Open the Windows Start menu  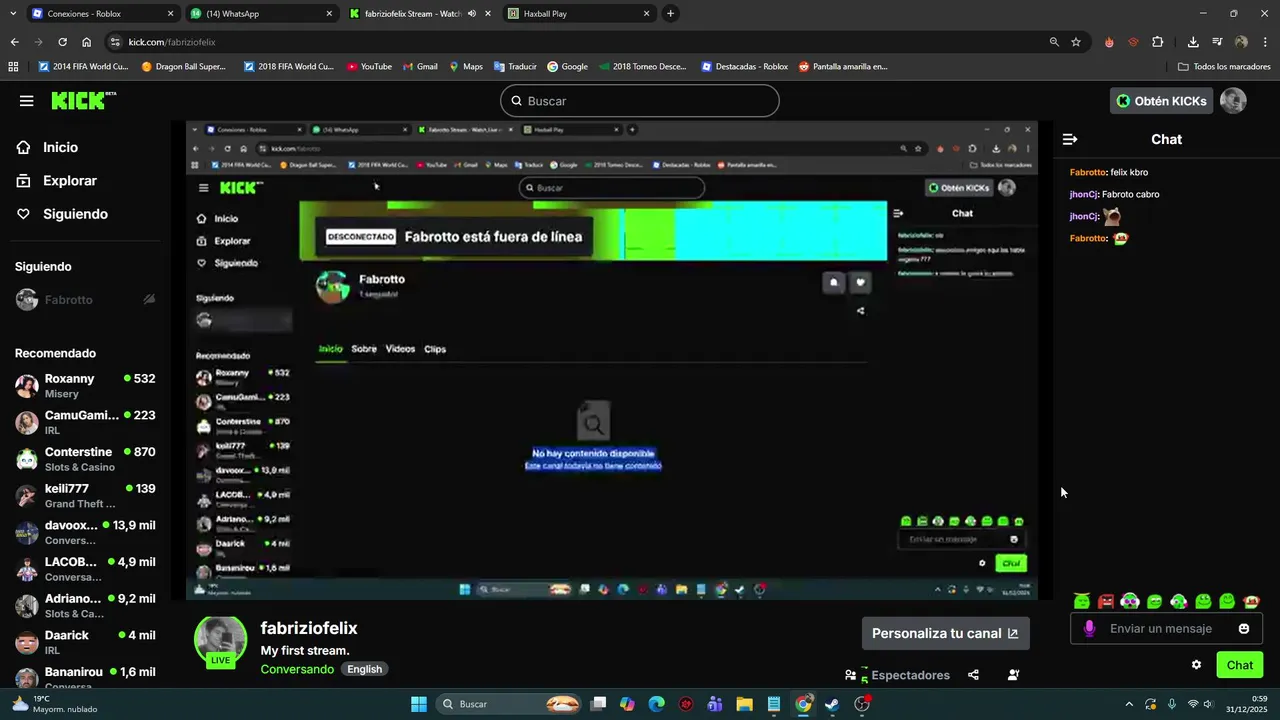coord(419,704)
